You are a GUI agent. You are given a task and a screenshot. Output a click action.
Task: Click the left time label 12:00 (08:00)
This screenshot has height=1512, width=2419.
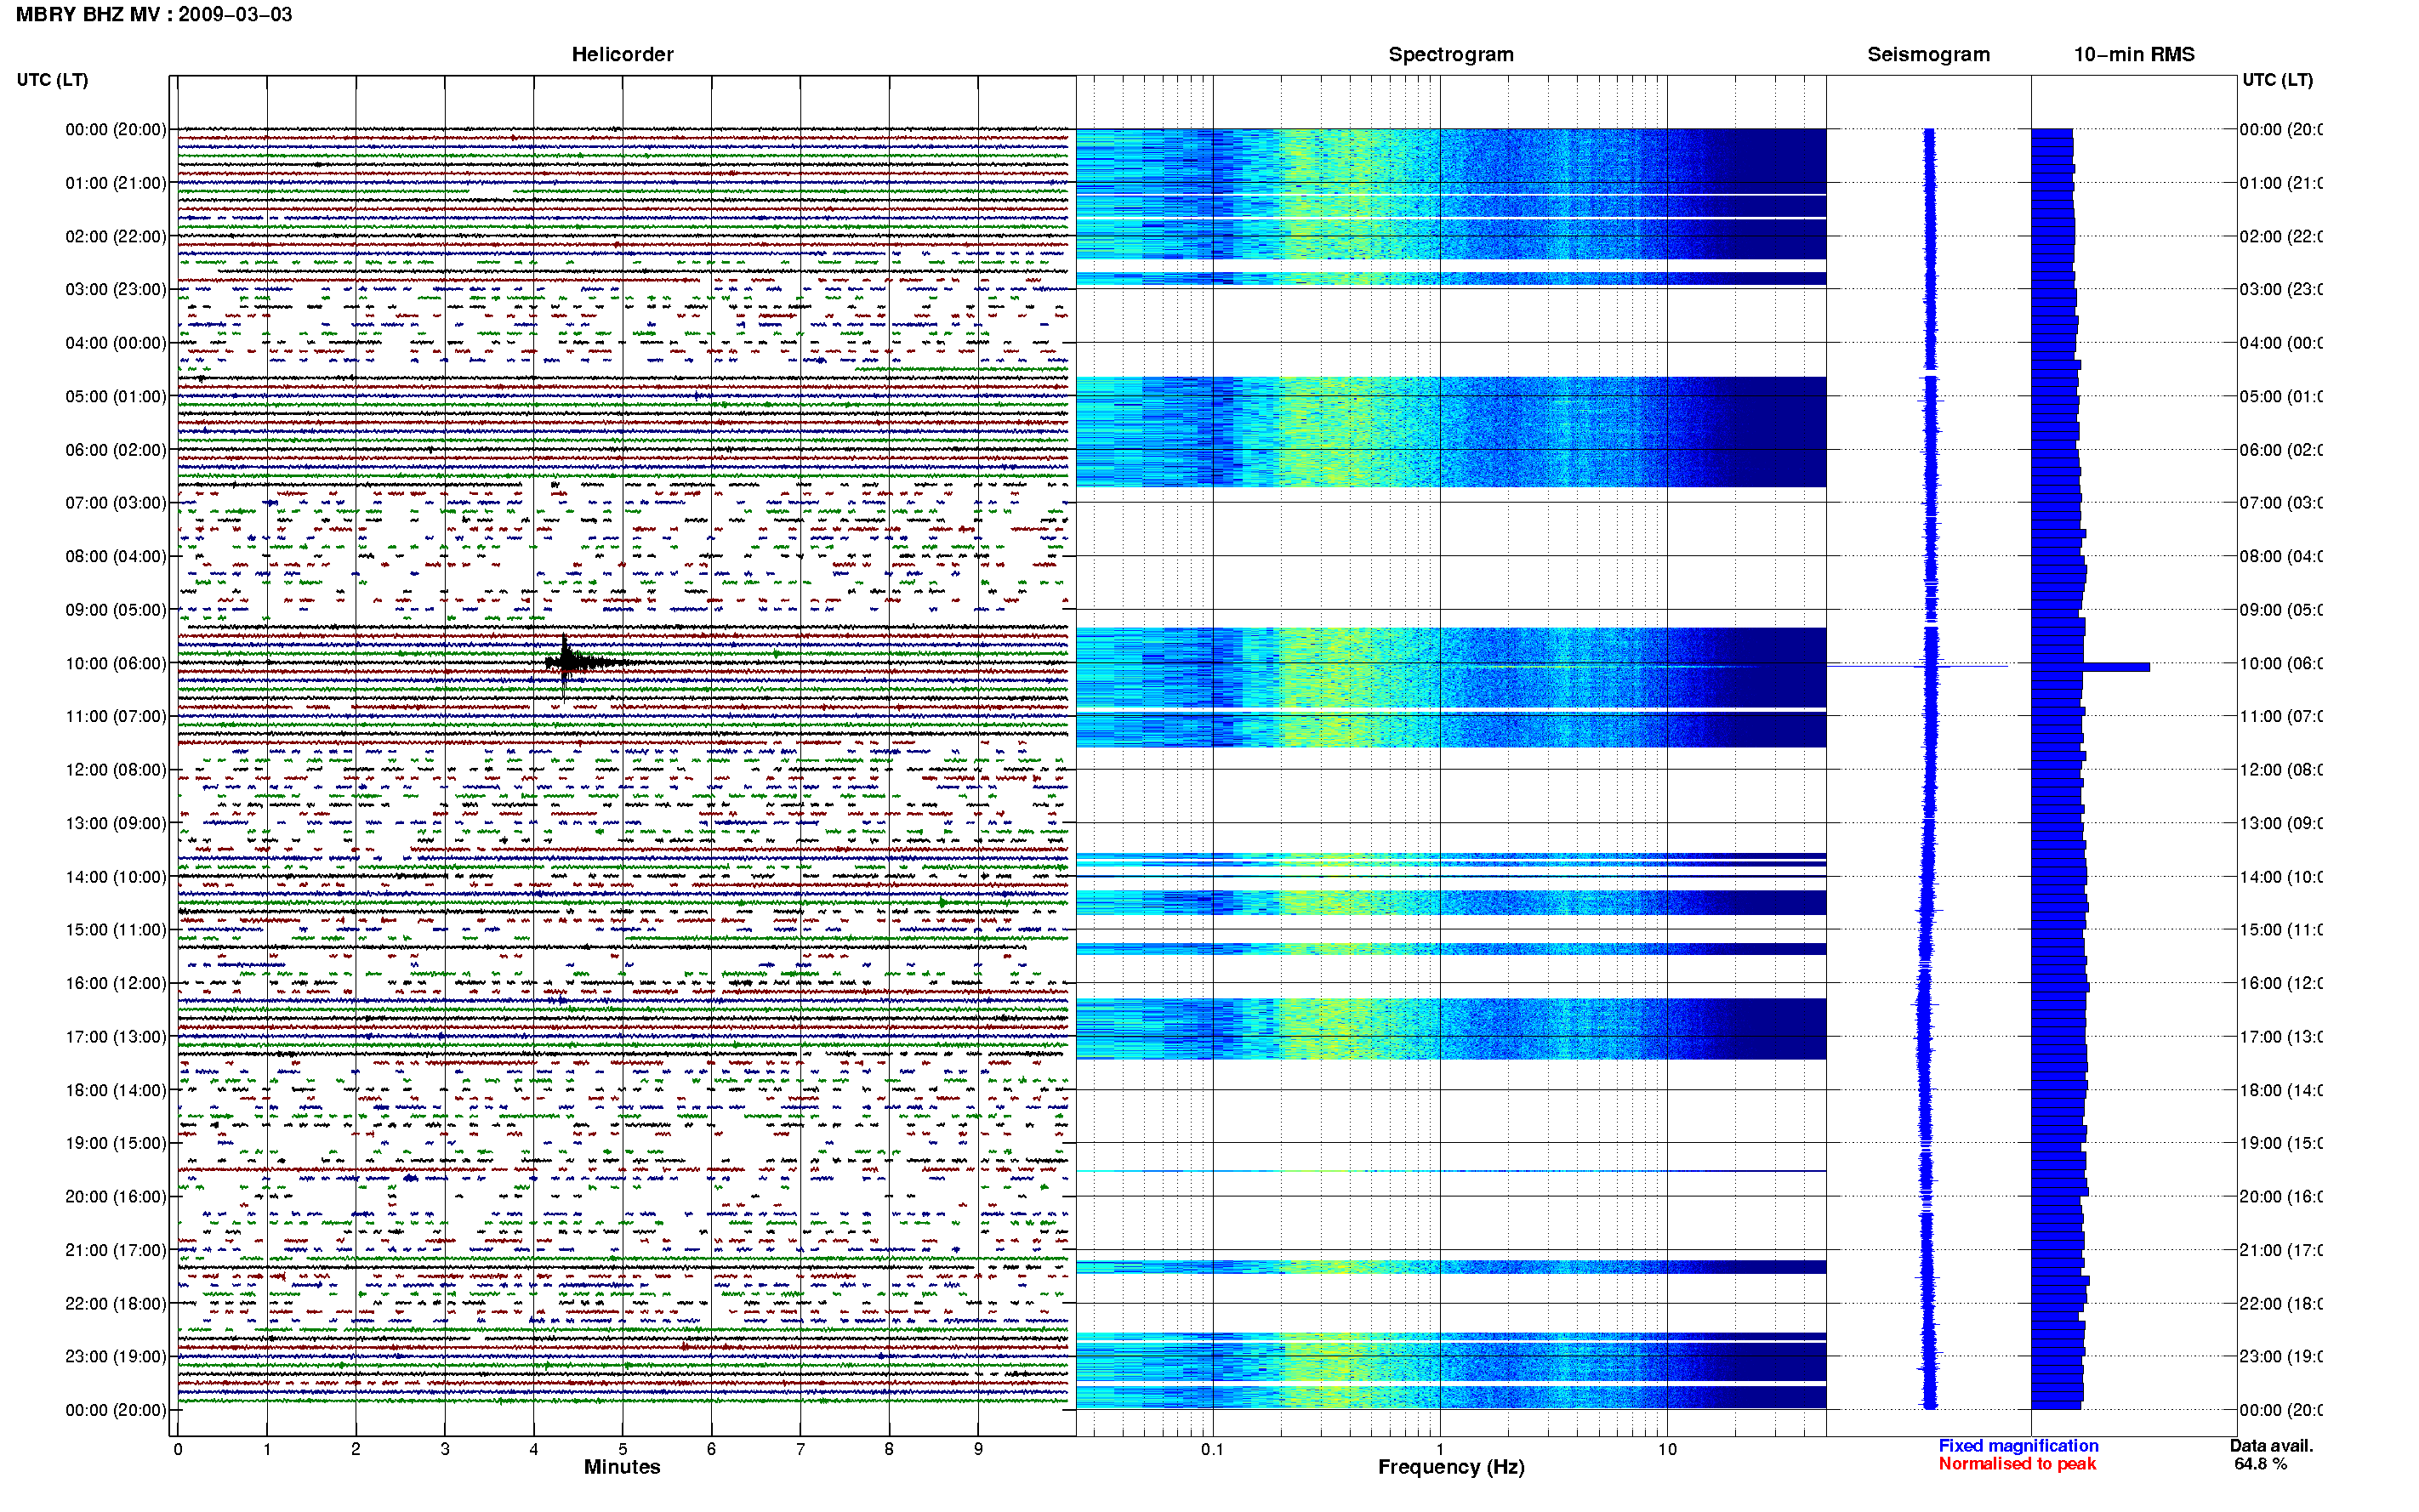(x=116, y=770)
